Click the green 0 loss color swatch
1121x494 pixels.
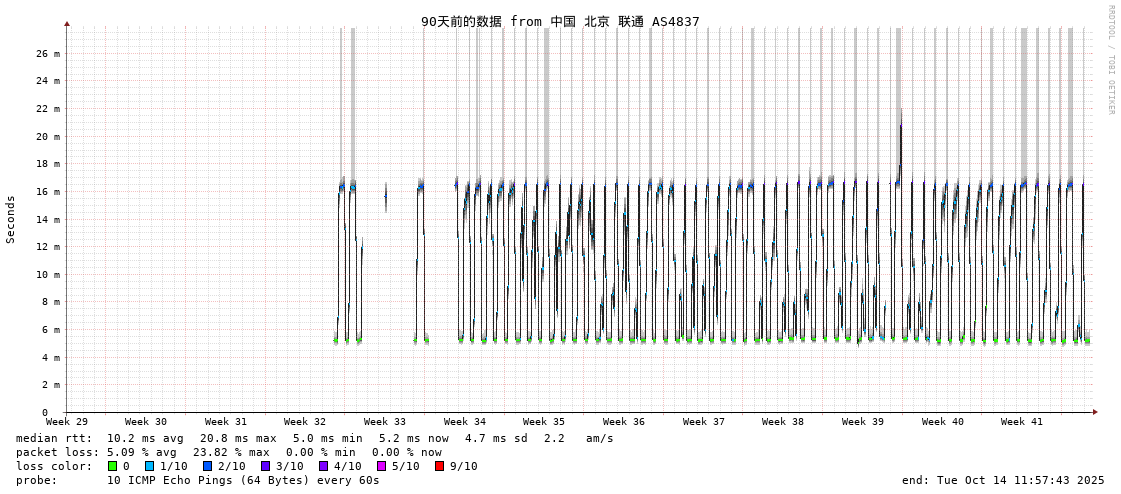(x=113, y=466)
